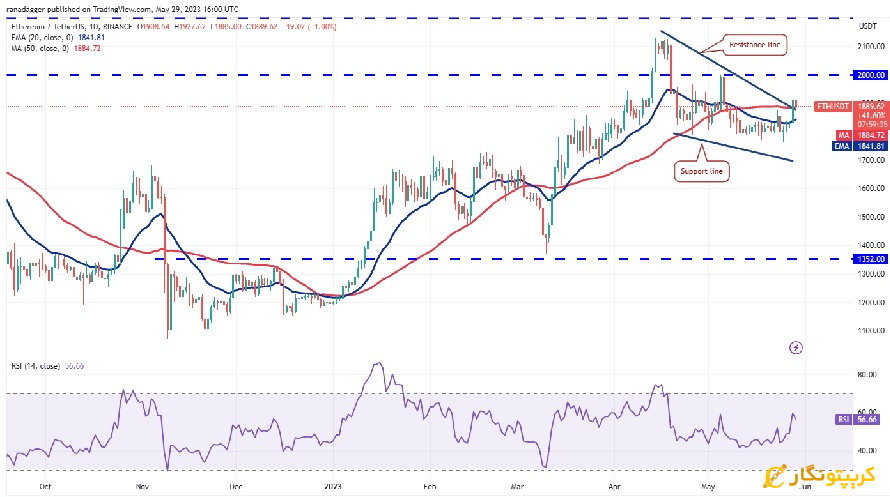Click the RSI (14, close) indicator legend

tap(47, 367)
